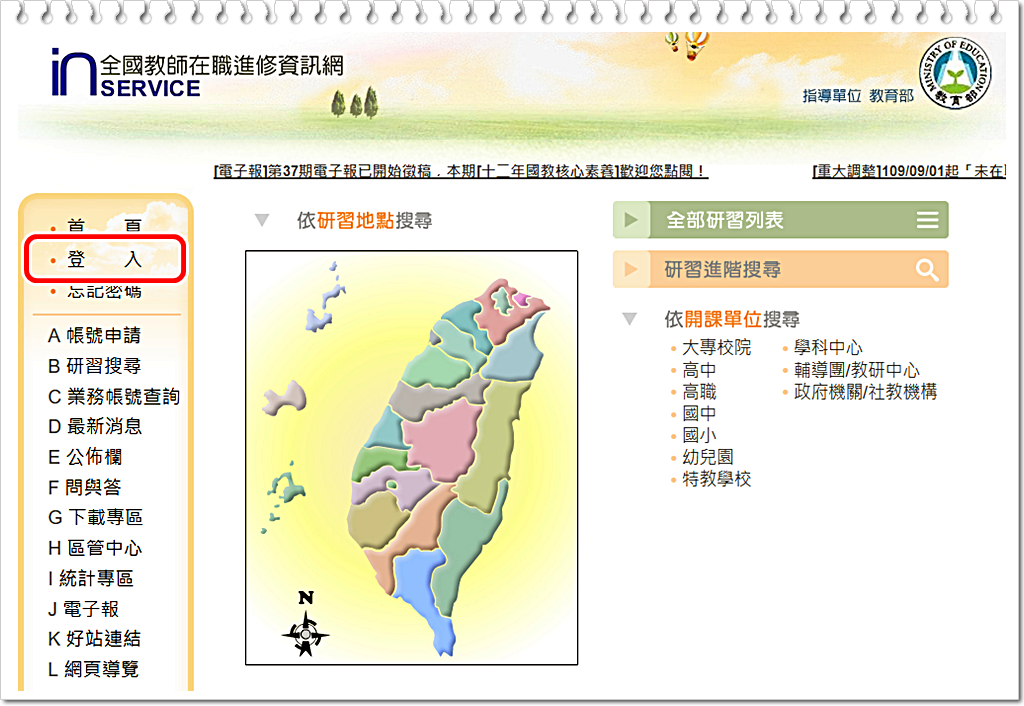The height and width of the screenshot is (706, 1024).
Task: Select the Matsu islands at map top-left
Action: pyautogui.click(x=327, y=297)
